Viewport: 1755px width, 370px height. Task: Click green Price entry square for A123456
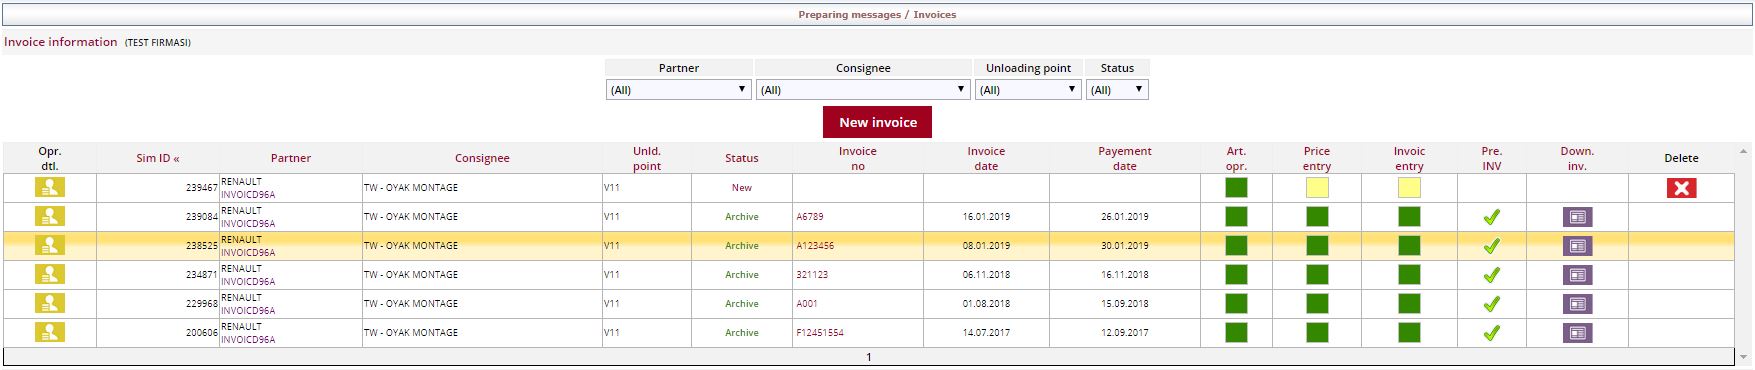1317,246
